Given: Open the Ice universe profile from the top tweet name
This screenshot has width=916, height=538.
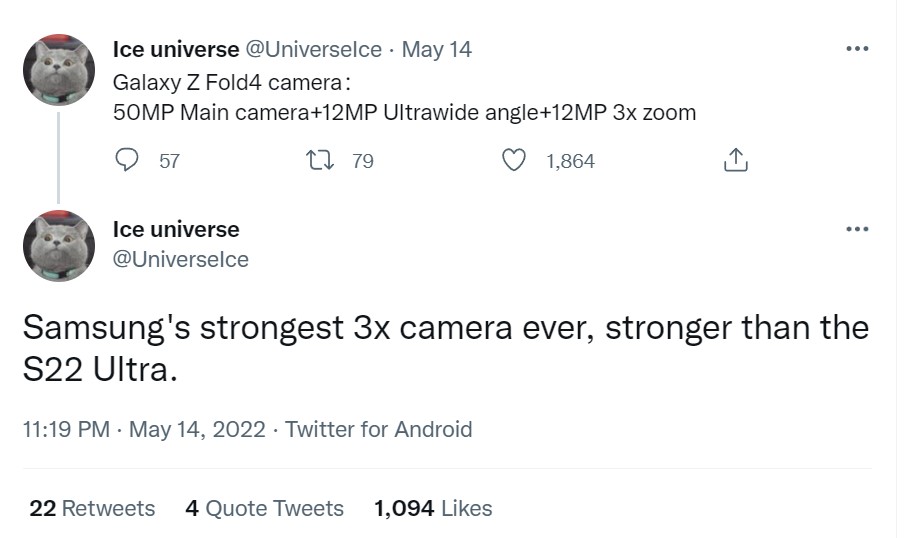Looking at the screenshot, I should click(176, 49).
